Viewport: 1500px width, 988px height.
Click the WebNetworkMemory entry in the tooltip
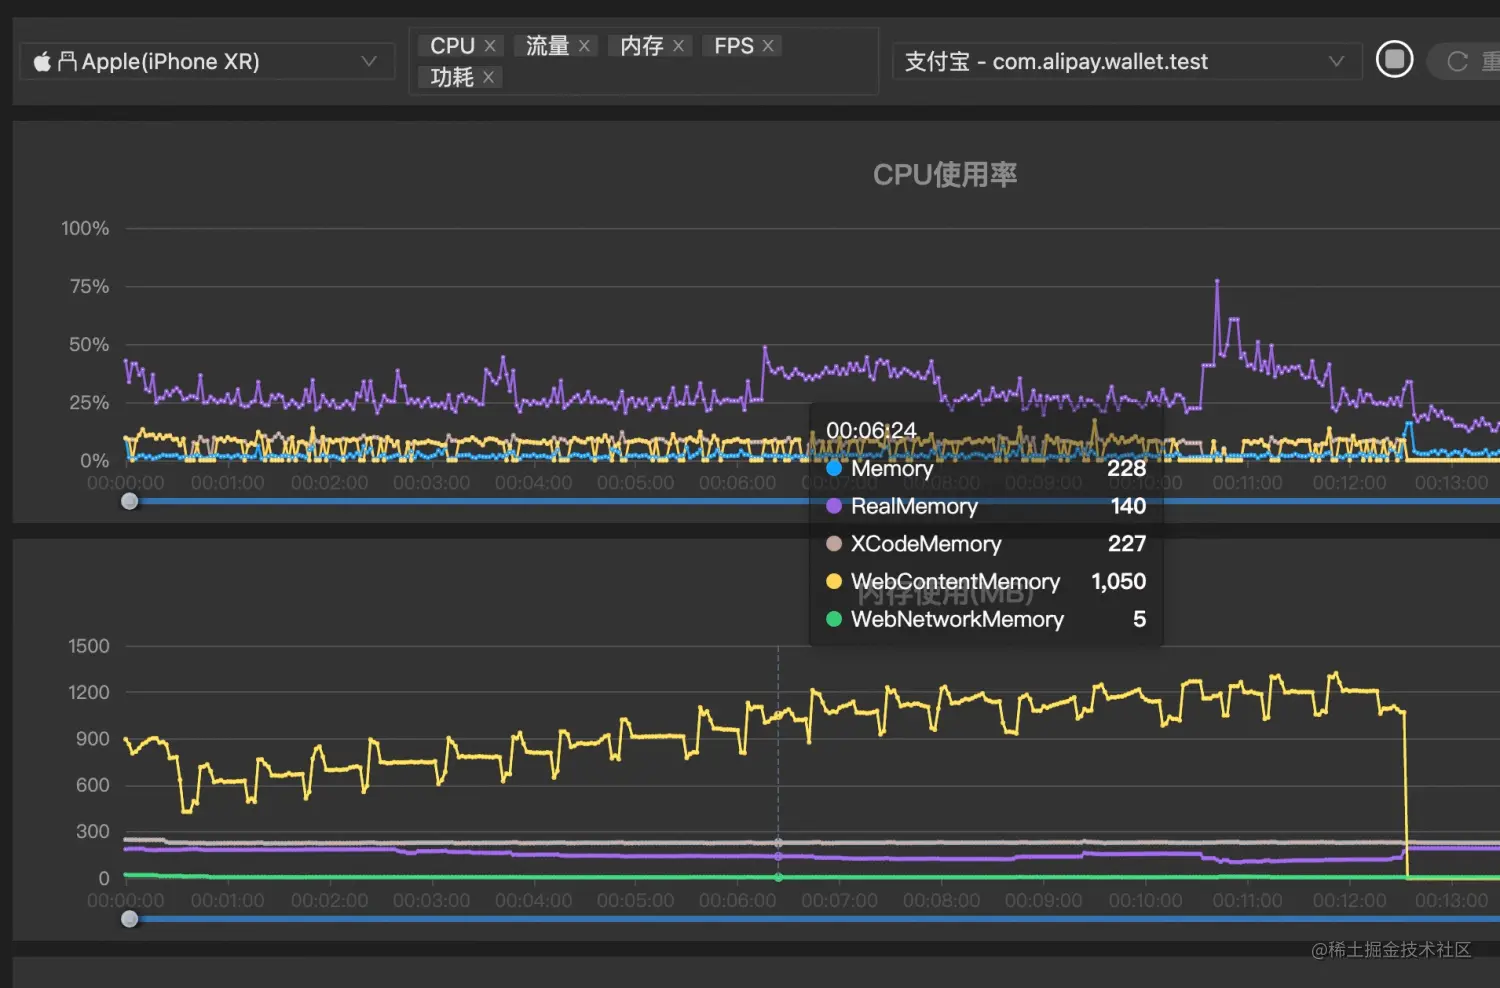[986, 620]
